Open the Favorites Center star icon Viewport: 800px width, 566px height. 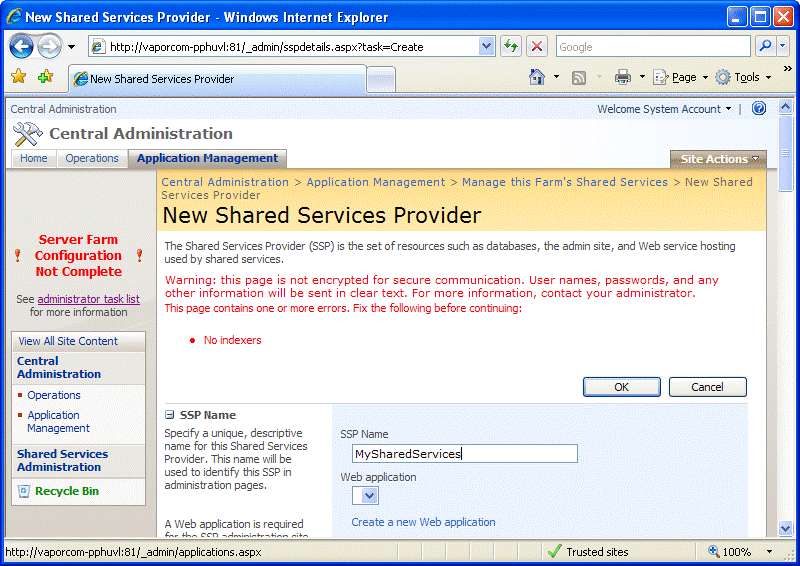[18, 77]
